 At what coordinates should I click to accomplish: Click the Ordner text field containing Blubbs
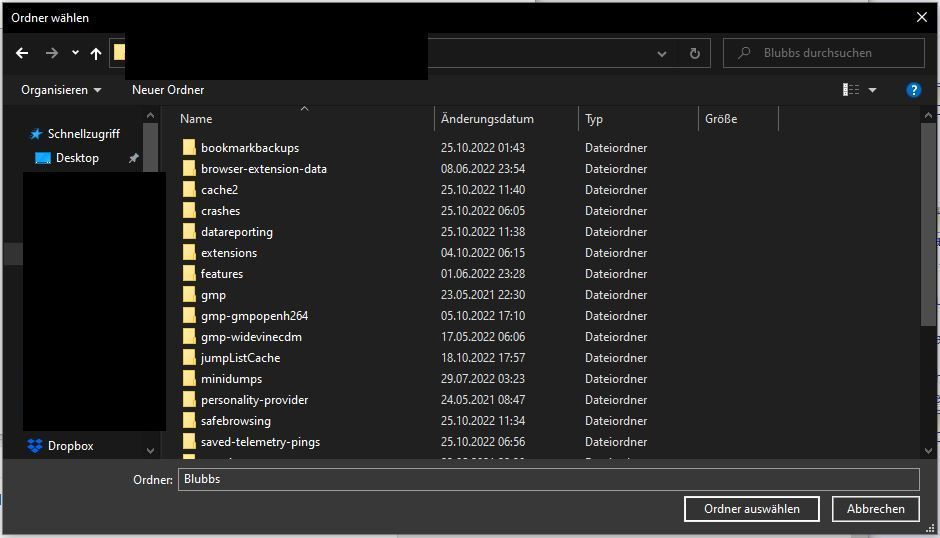tap(549, 479)
